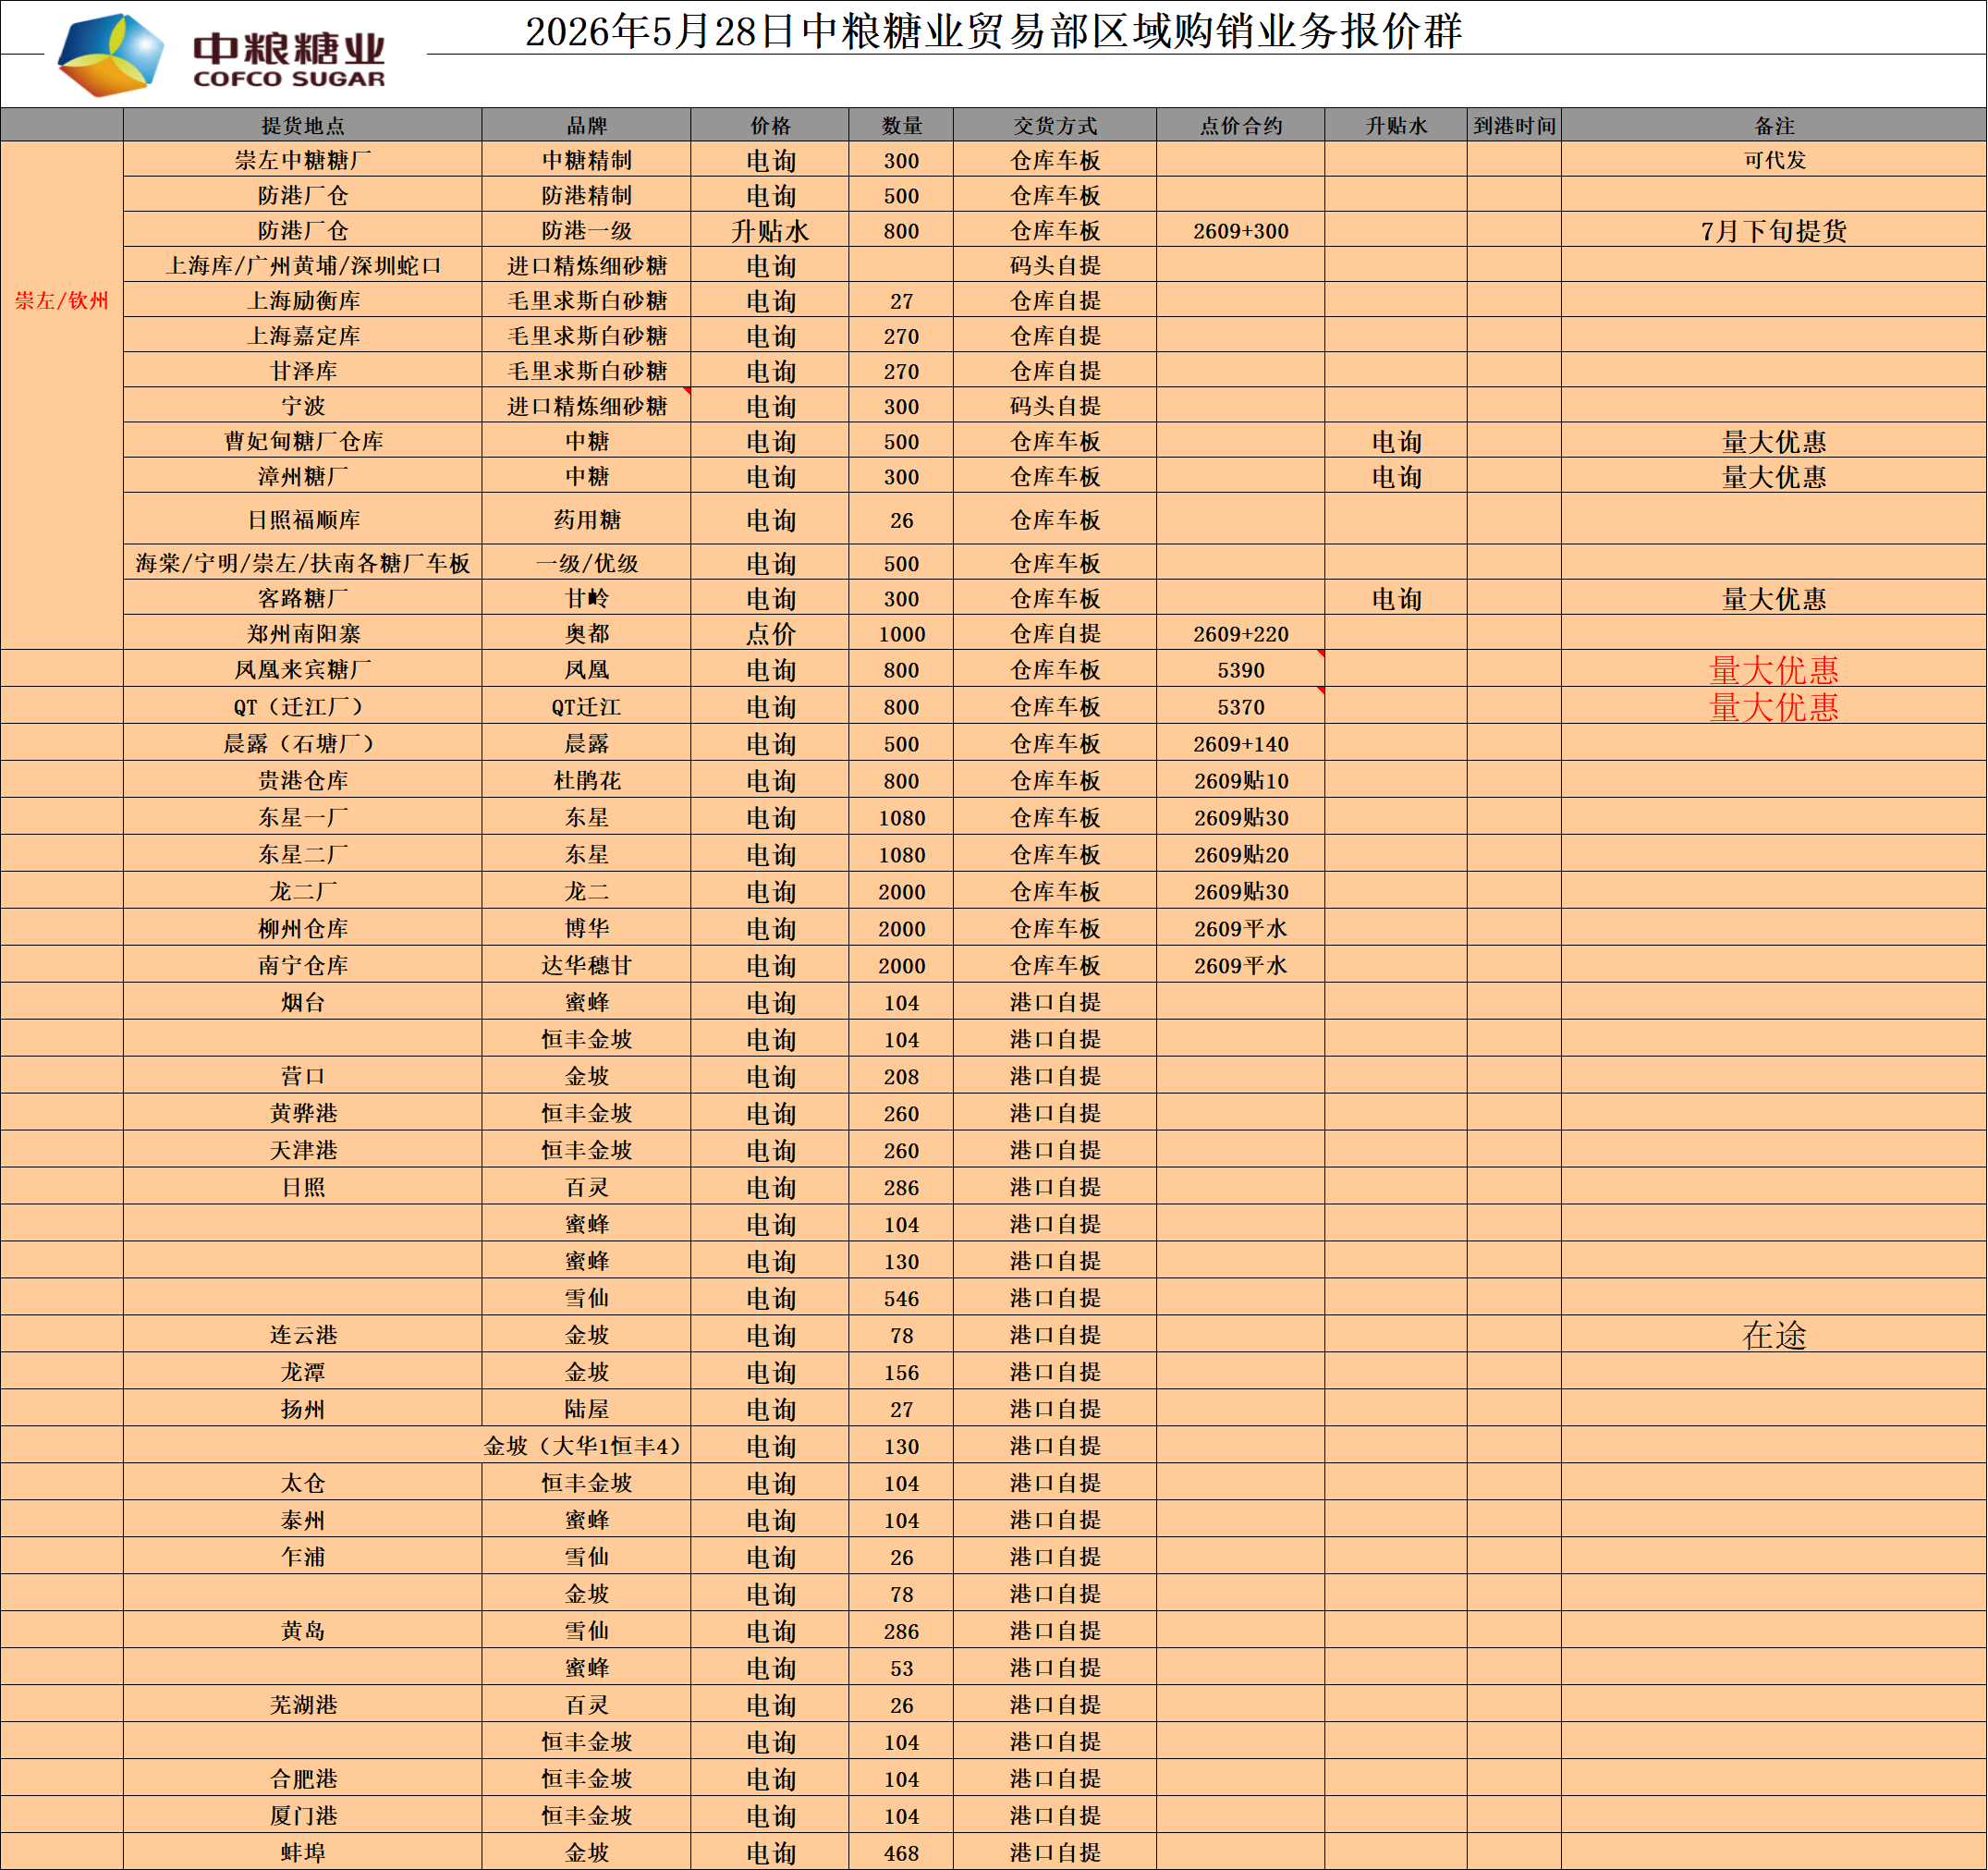The height and width of the screenshot is (1870, 1988).
Task: Select the 达华穗甘 brand cell
Action: coord(586,964)
